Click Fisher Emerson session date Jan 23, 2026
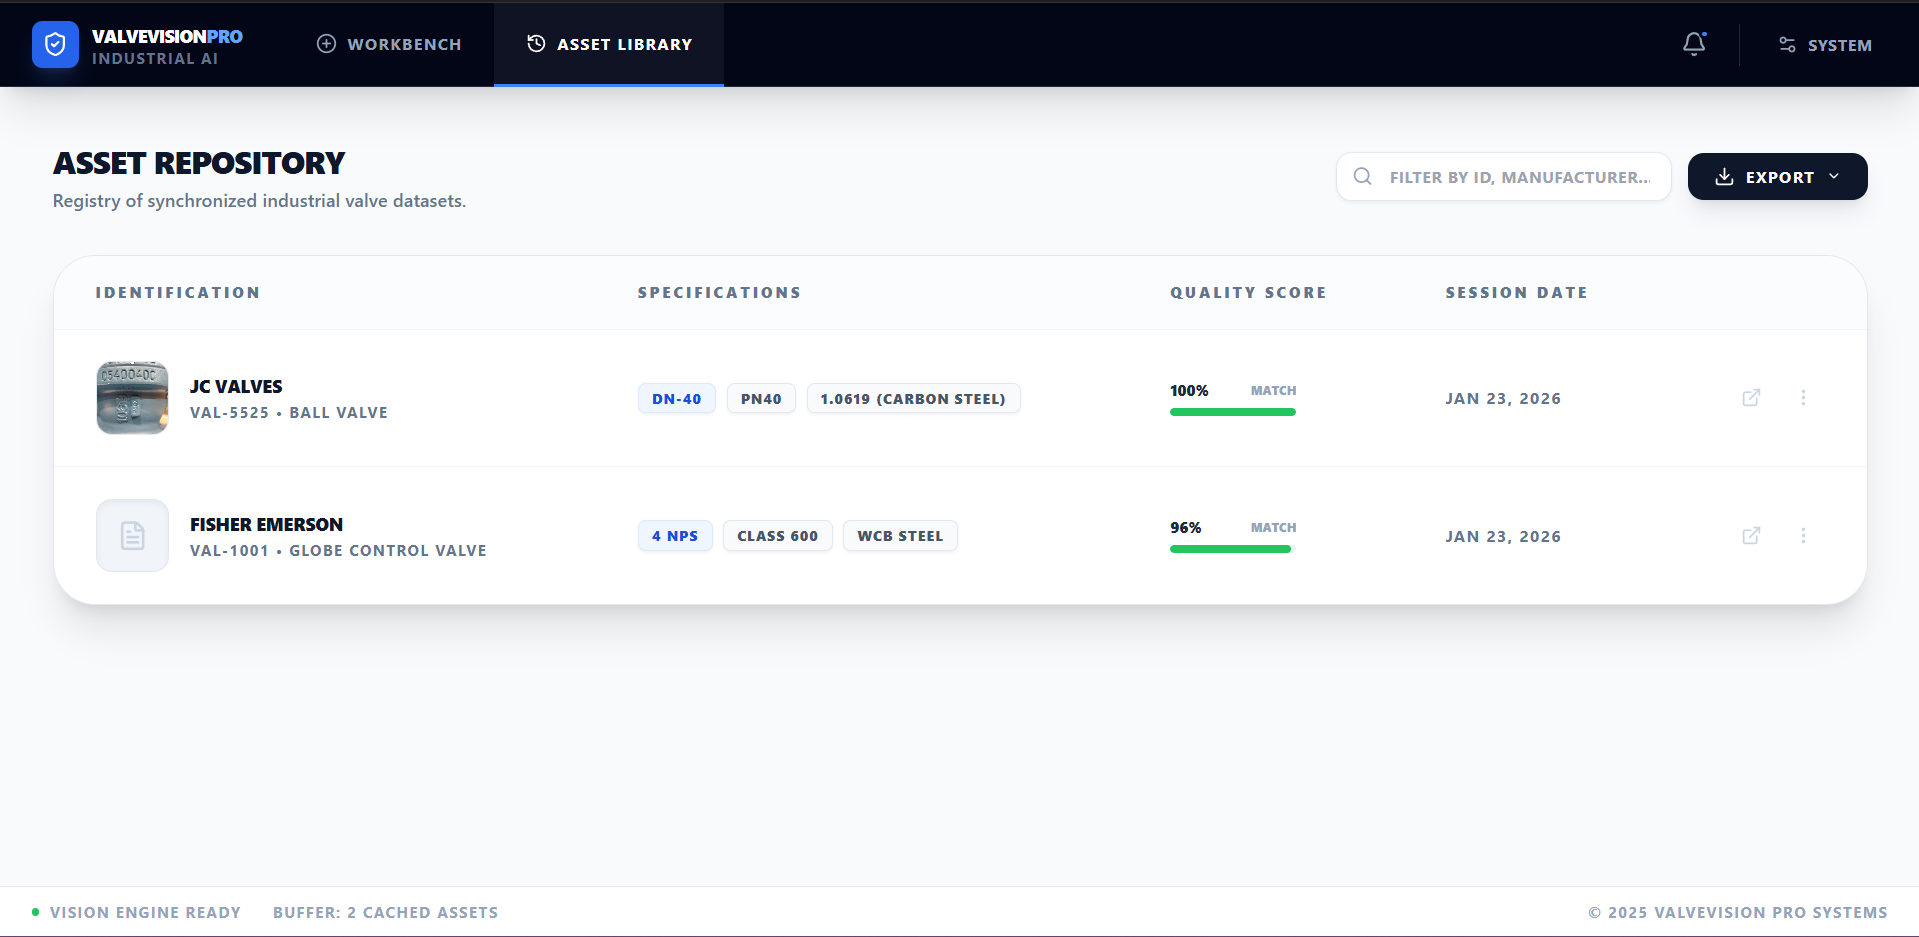This screenshot has height=937, width=1919. coord(1503,537)
